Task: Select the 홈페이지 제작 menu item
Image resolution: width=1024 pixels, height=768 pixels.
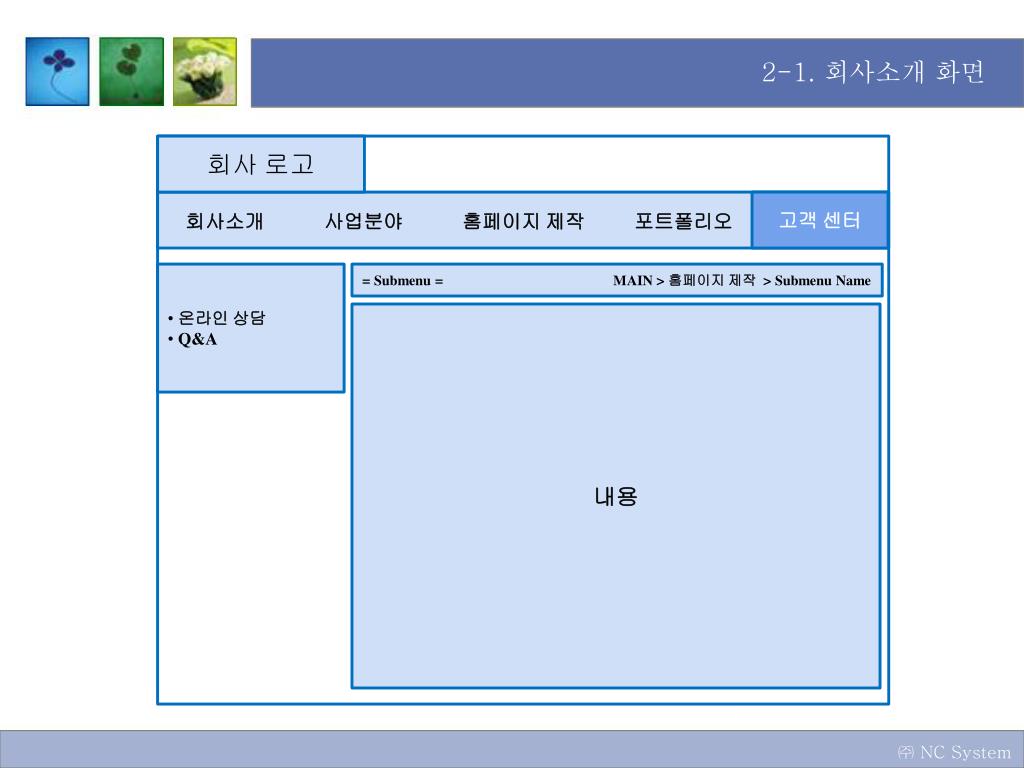Action: tap(523, 221)
